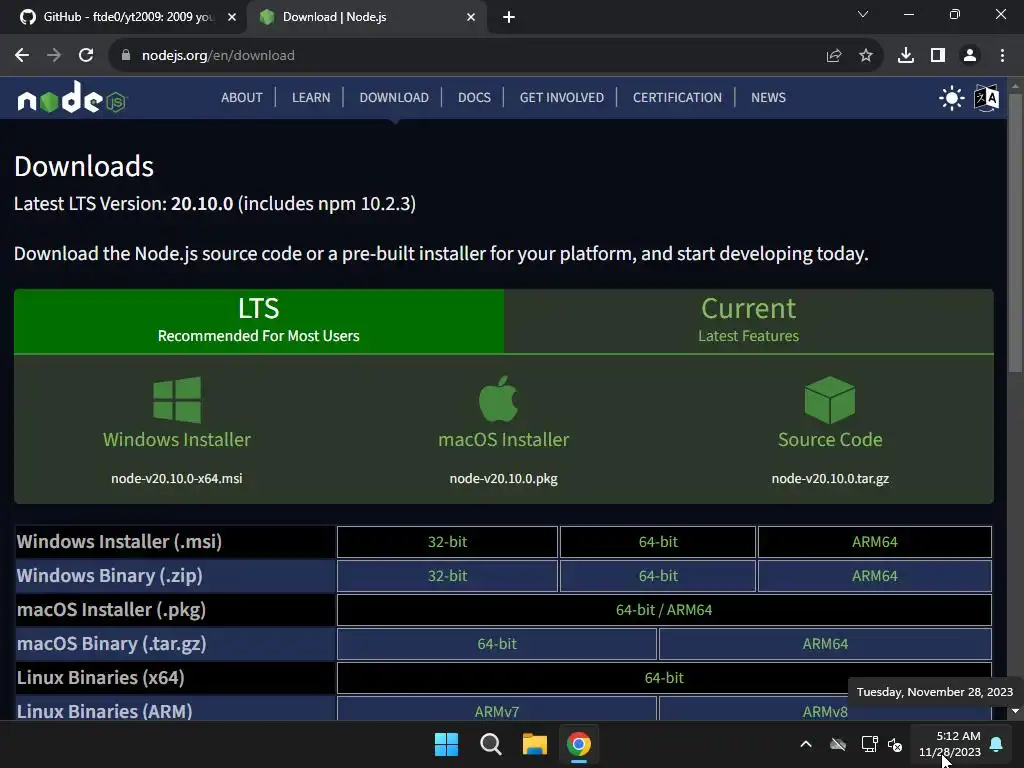Screen dimensions: 1024x768
Task: Open the Chrome profile icon
Action: pos(970,56)
